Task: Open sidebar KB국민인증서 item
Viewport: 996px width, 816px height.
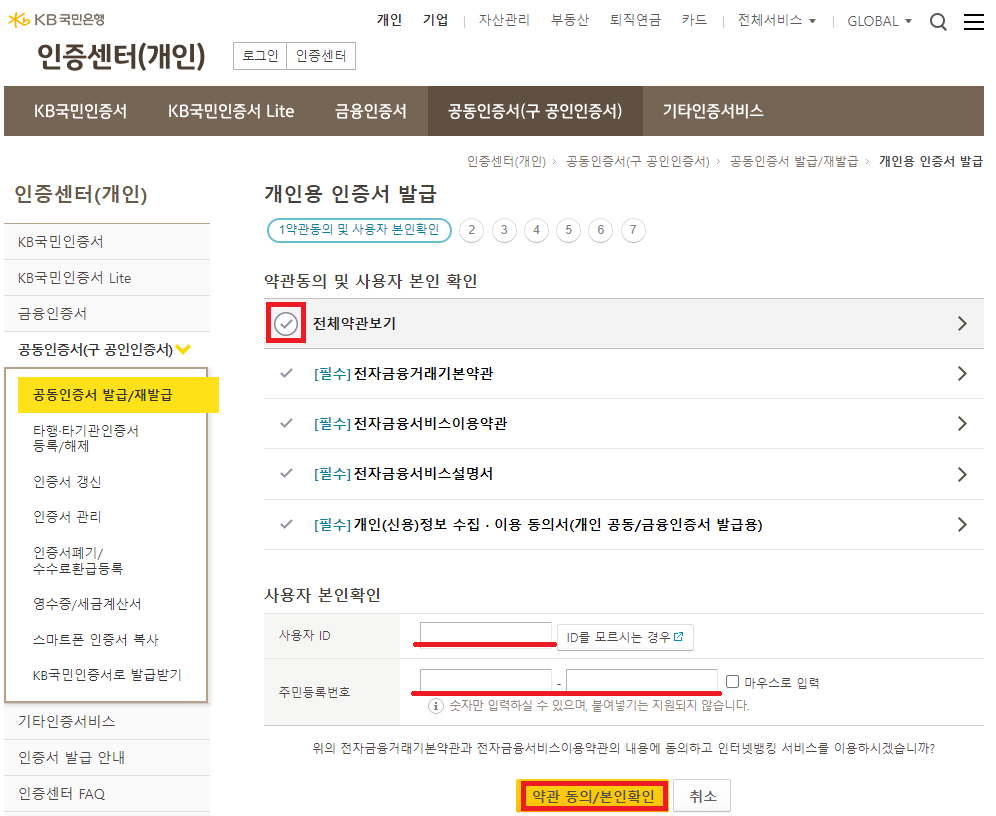Action: (107, 242)
